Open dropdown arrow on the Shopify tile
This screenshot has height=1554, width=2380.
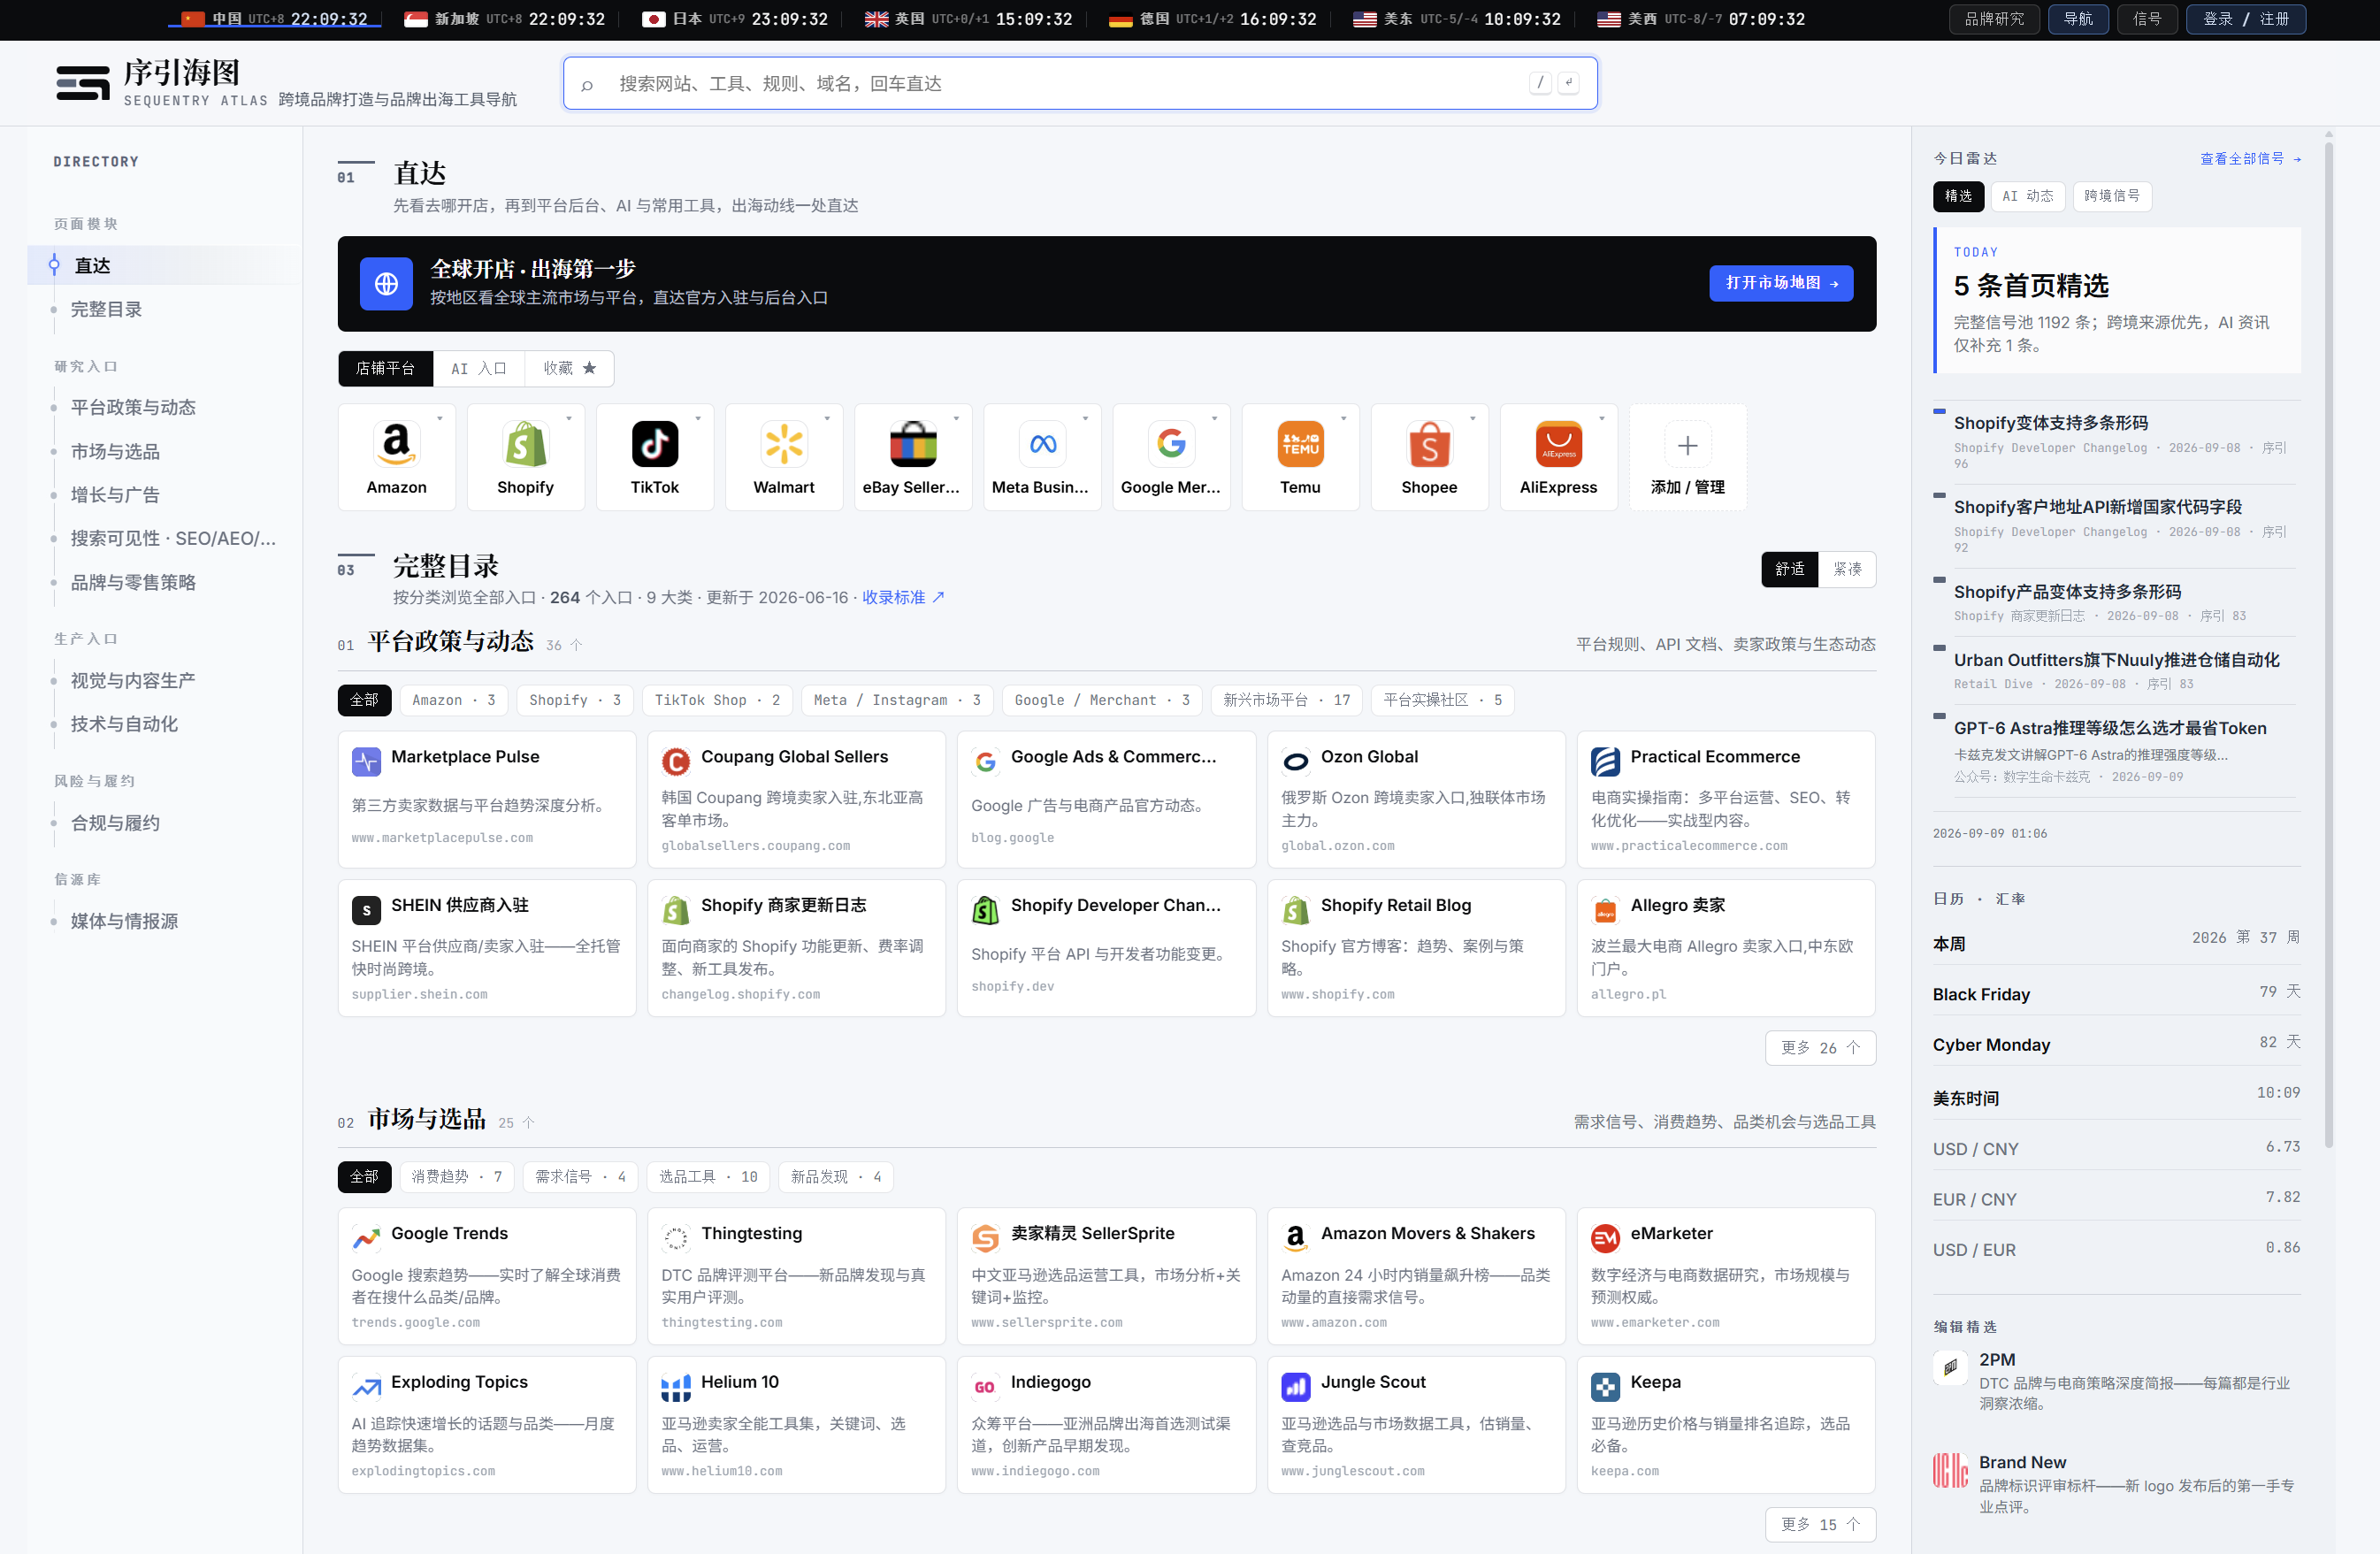[568, 418]
